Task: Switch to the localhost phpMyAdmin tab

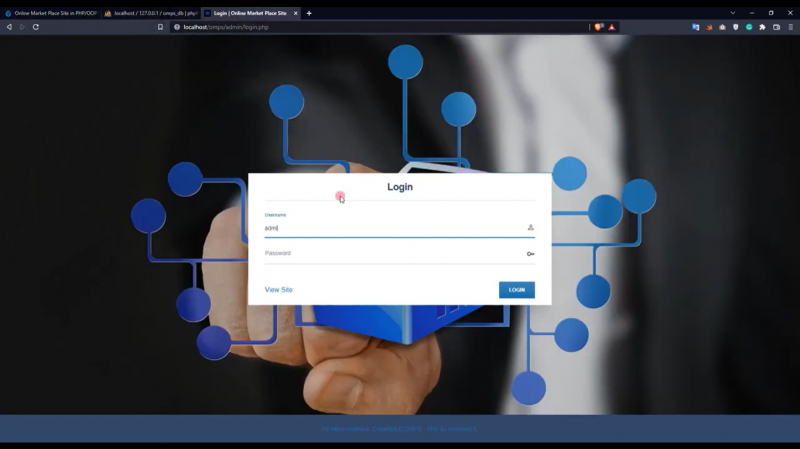Action: (x=150, y=13)
